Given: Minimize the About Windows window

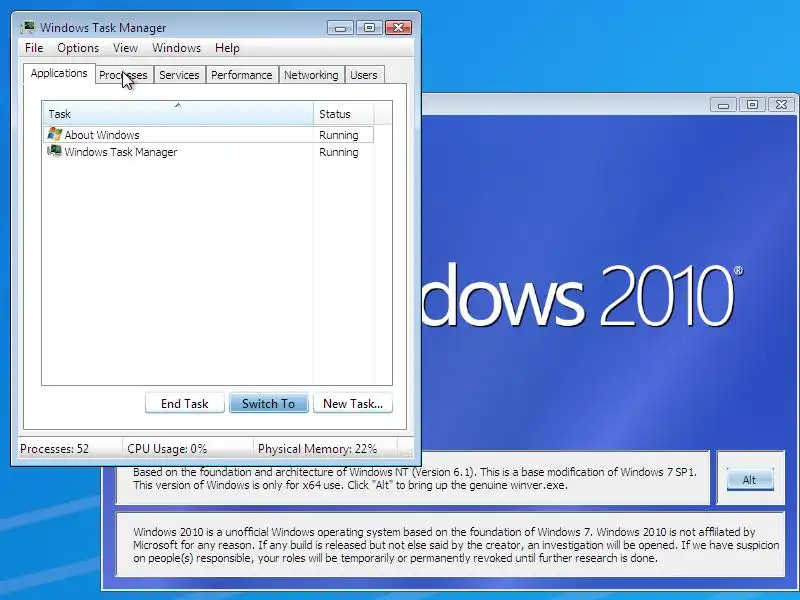Looking at the screenshot, I should pyautogui.click(x=723, y=105).
